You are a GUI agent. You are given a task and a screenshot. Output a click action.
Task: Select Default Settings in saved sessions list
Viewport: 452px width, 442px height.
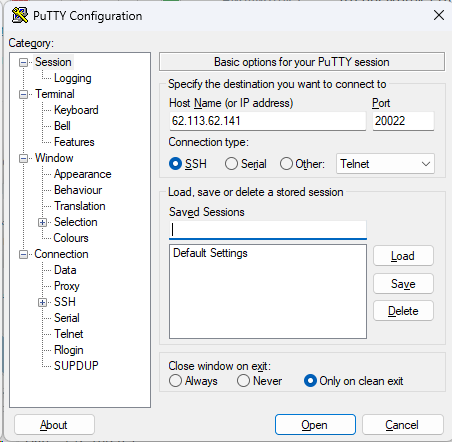point(210,253)
